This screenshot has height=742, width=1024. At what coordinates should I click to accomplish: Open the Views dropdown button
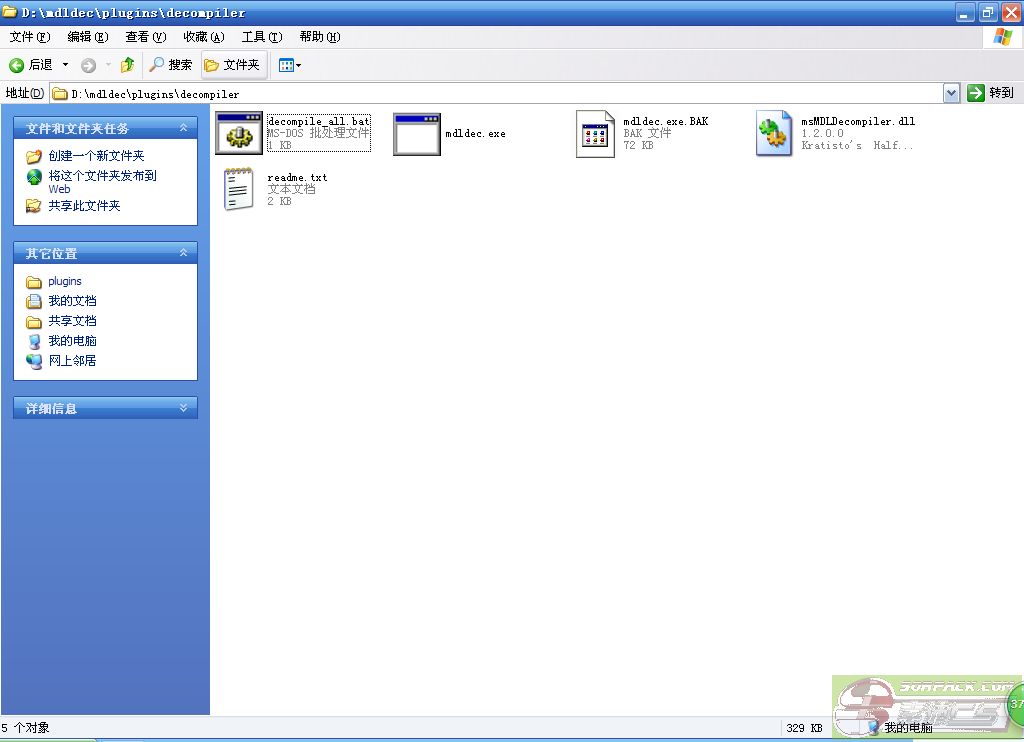click(290, 65)
